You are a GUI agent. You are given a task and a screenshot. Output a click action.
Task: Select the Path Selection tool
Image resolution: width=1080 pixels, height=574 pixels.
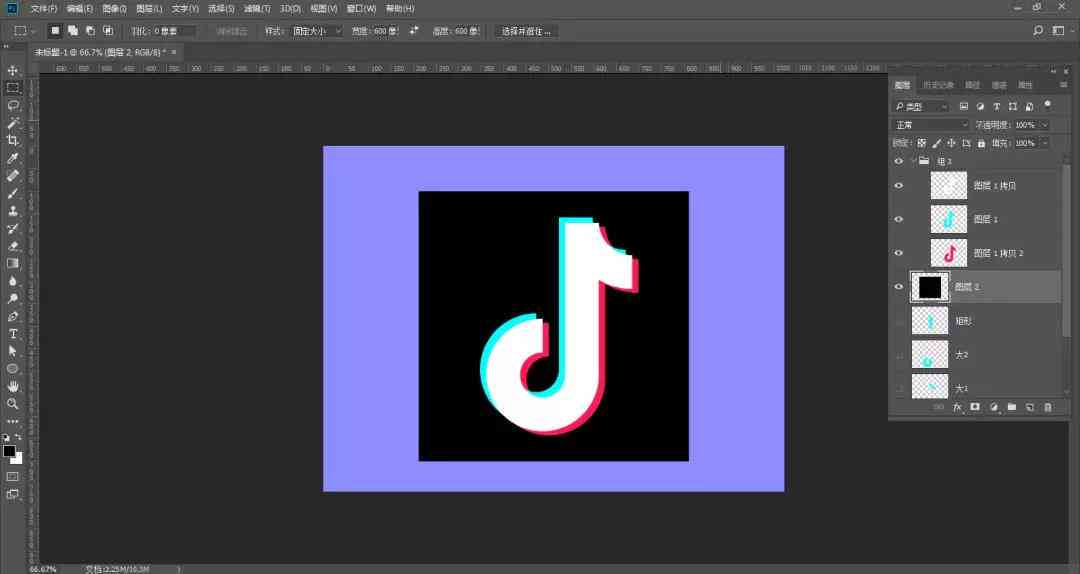point(12,351)
